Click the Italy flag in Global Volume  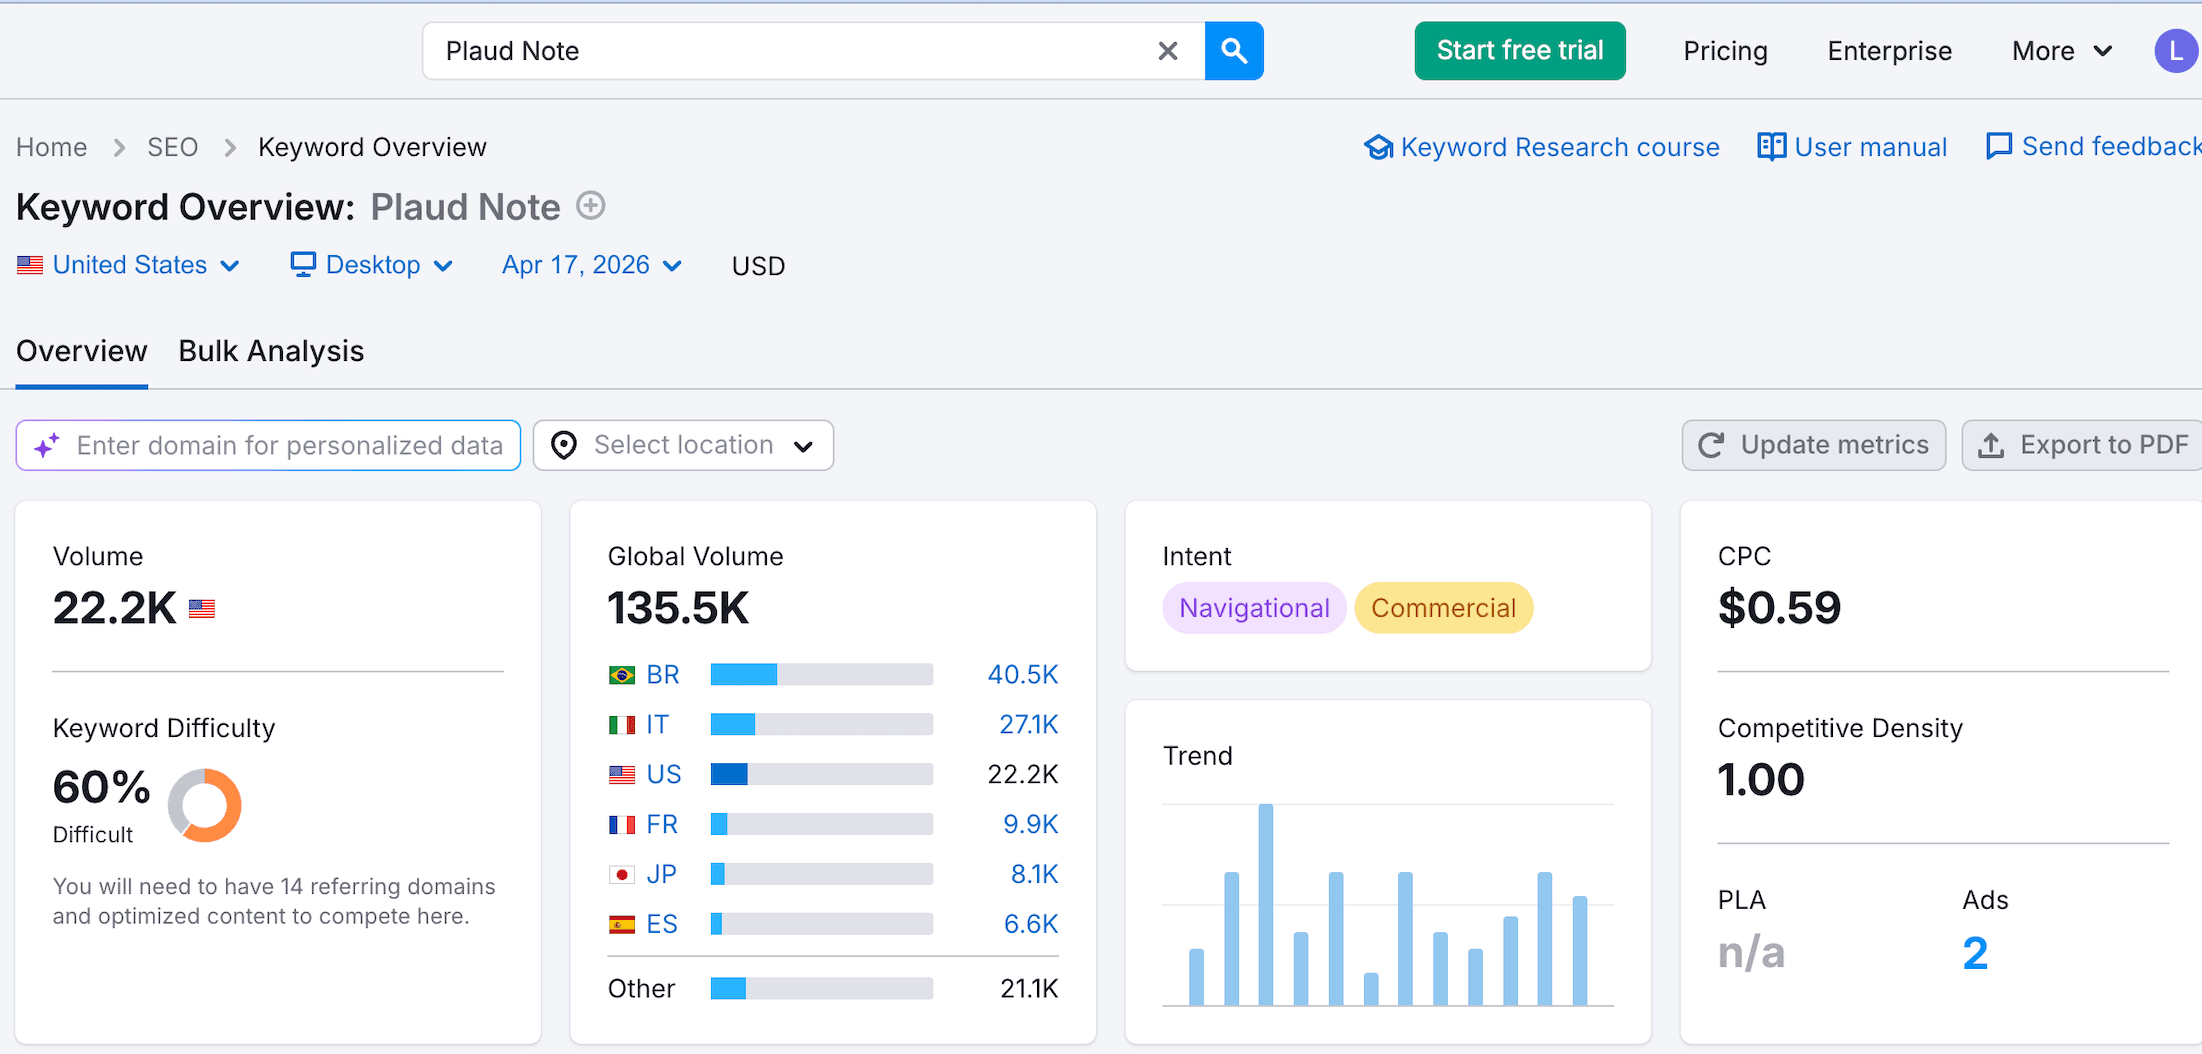tap(622, 725)
